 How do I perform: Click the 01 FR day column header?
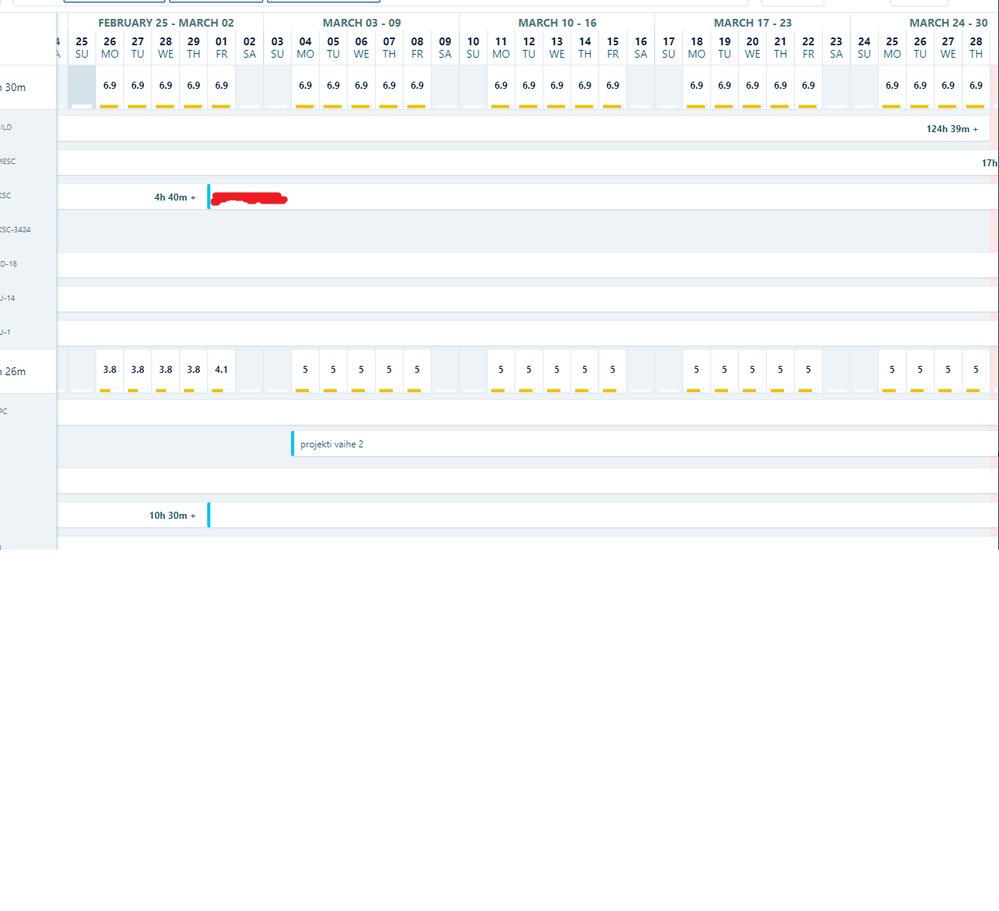point(221,48)
